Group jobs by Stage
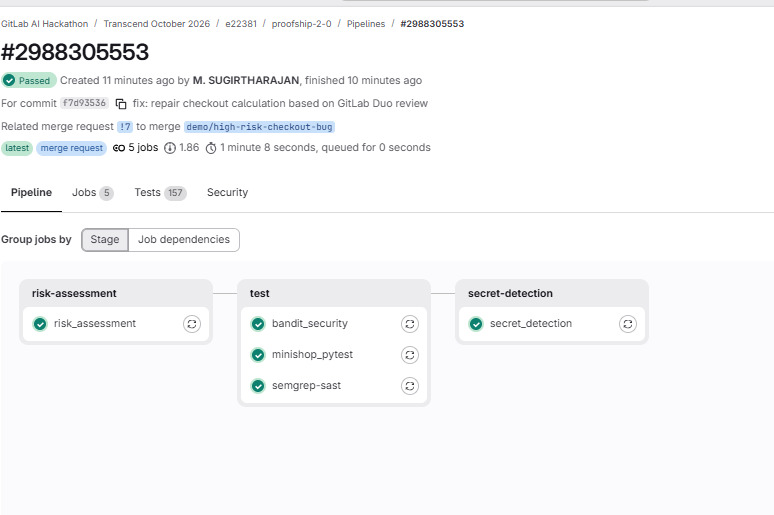The width and height of the screenshot is (774, 515). [x=105, y=239]
